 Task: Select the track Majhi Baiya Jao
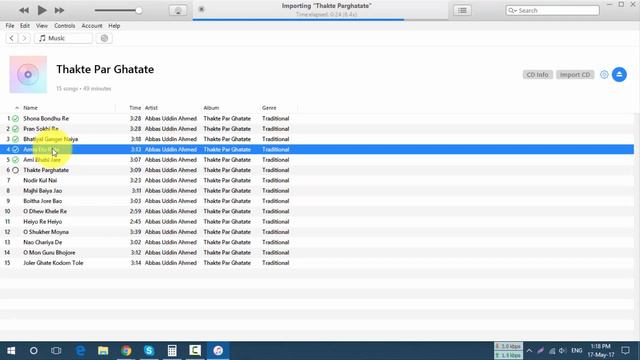pyautogui.click(x=42, y=191)
